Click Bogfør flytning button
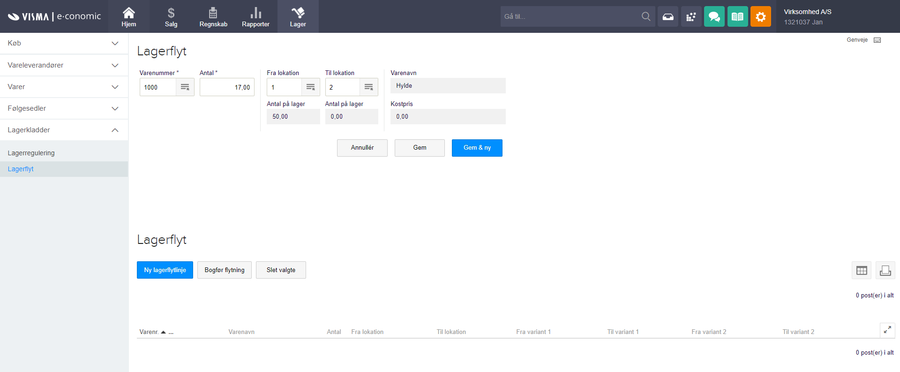The image size is (900, 372). tap(224, 270)
